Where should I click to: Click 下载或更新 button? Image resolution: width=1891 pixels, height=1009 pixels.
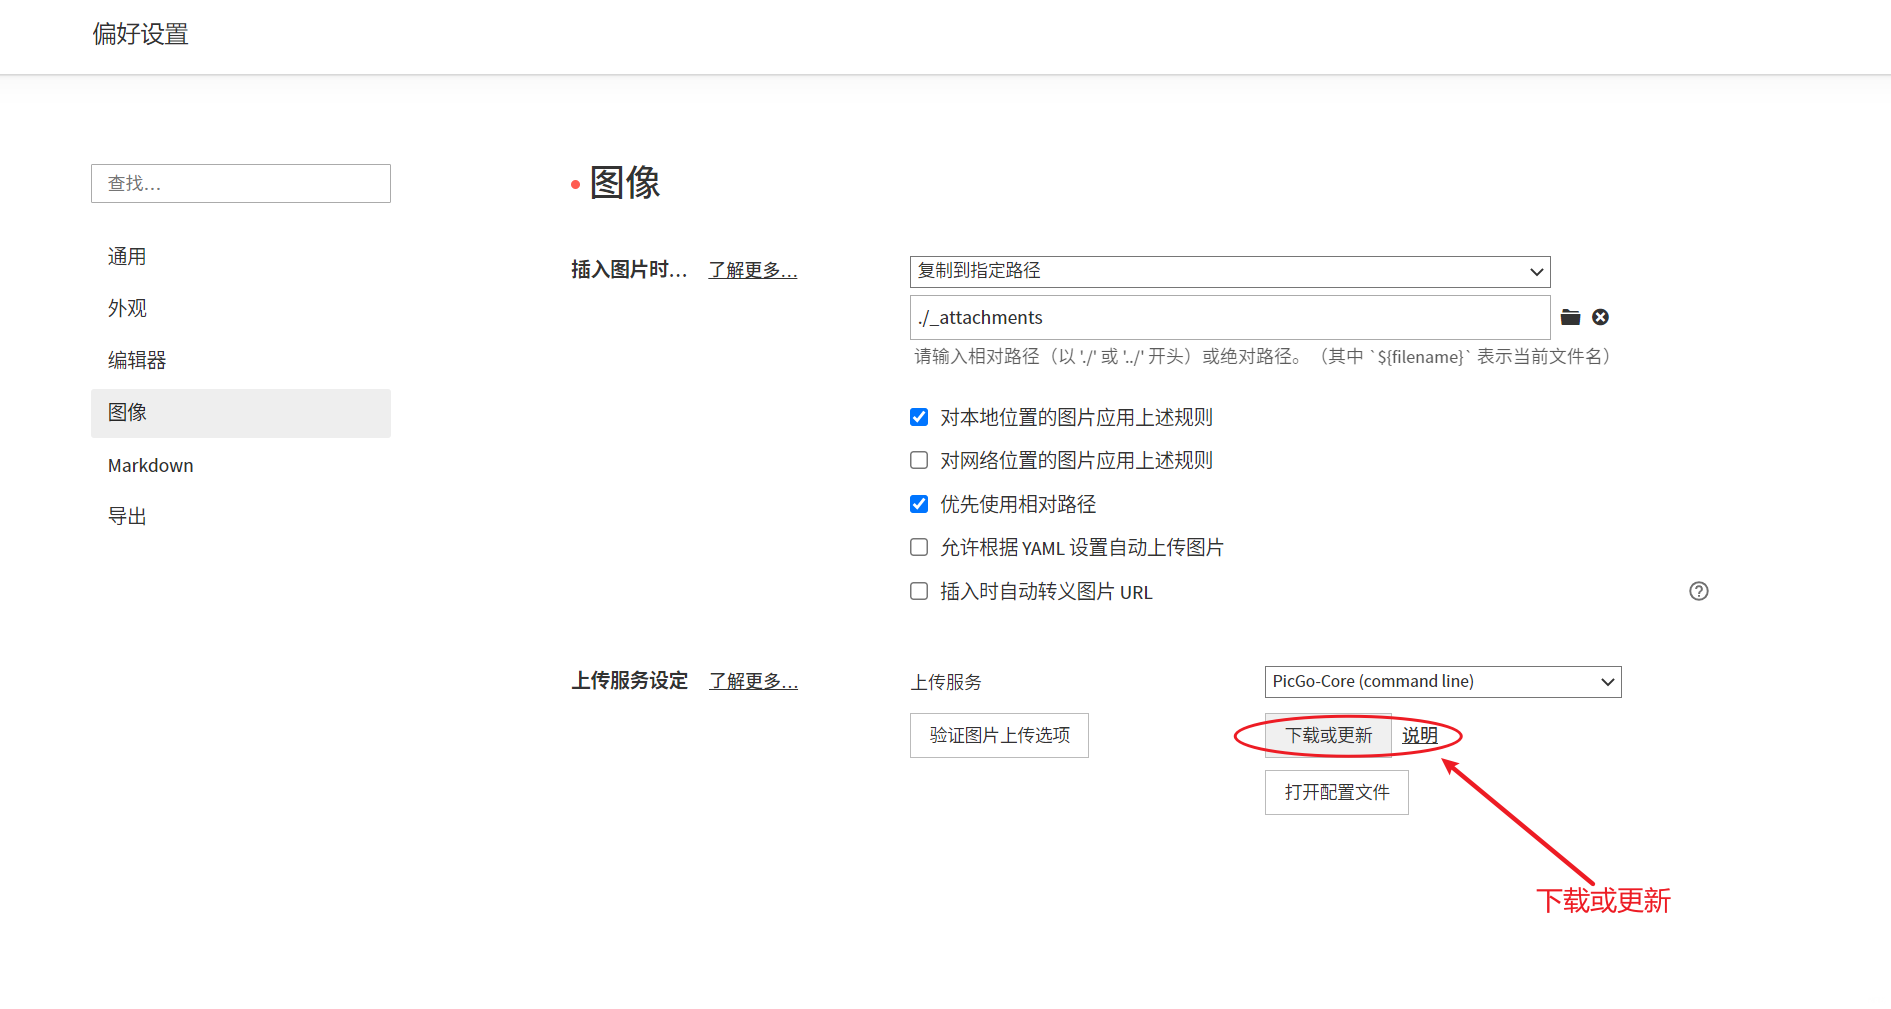point(1328,735)
